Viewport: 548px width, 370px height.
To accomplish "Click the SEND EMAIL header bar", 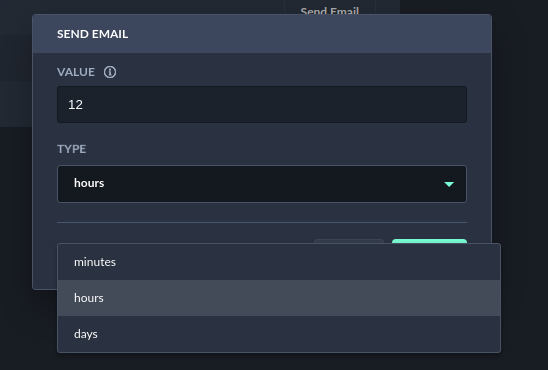I will tap(262, 34).
